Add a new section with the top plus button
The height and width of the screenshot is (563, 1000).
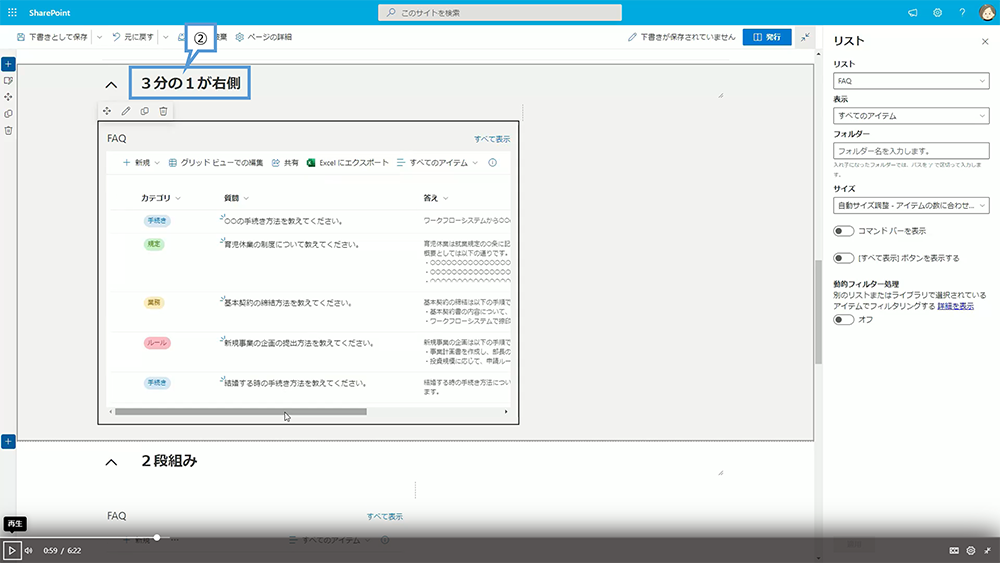tap(8, 63)
